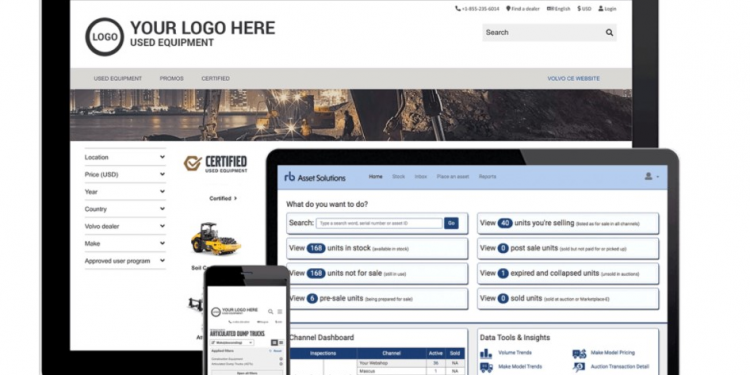Expand the Price (USD) filter

(125, 175)
